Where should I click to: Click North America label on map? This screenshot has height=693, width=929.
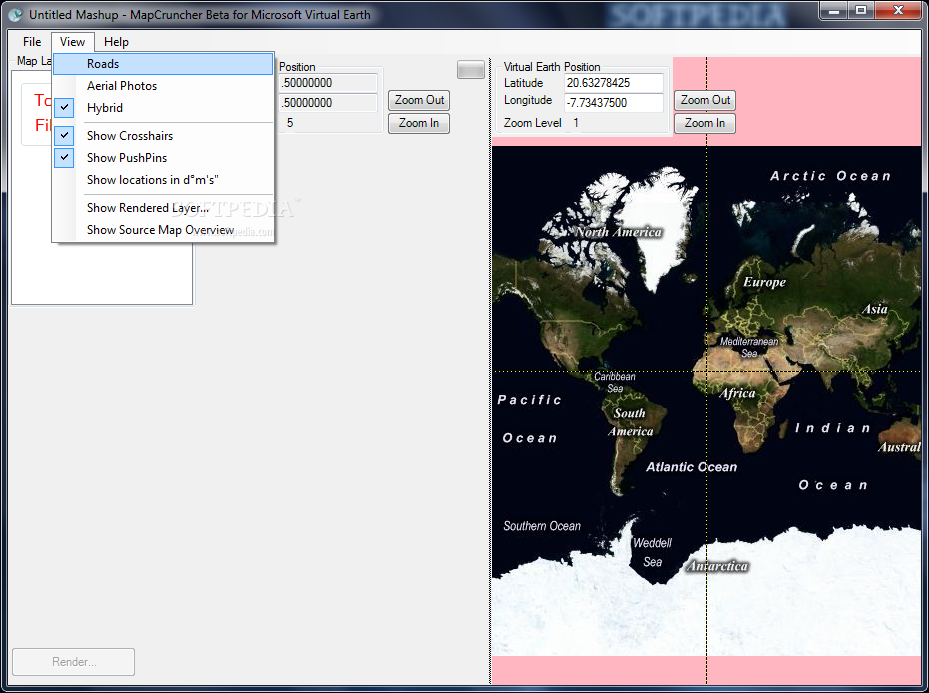click(x=619, y=232)
